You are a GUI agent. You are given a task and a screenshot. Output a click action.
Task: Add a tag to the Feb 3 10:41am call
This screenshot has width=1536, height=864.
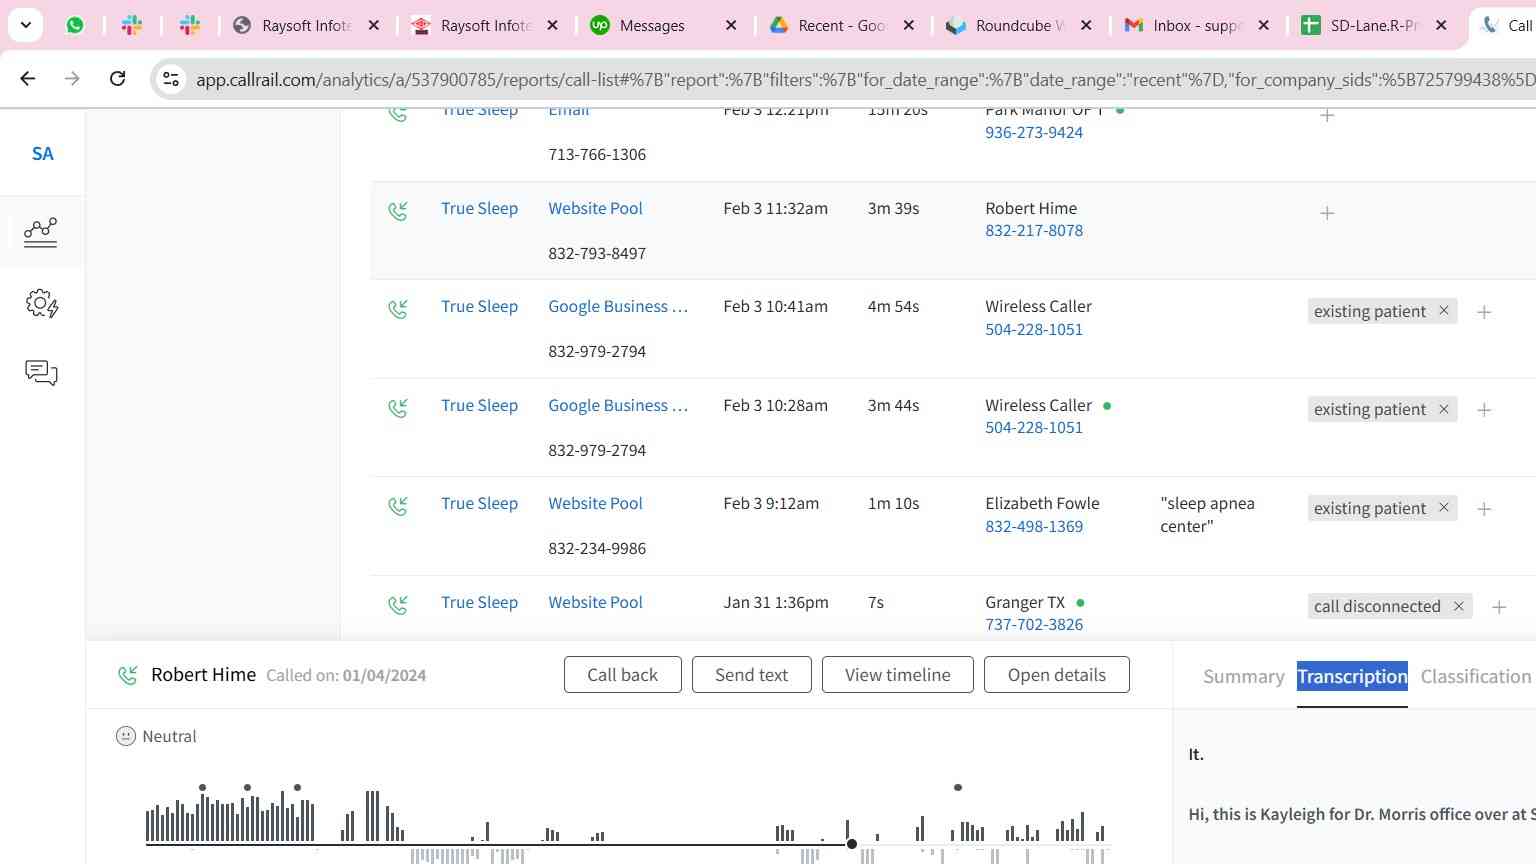tap(1484, 312)
